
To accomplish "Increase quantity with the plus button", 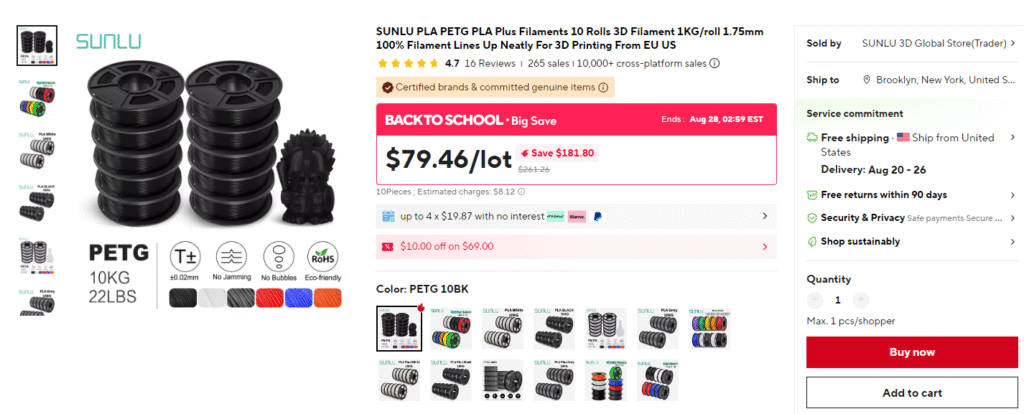I will (861, 300).
